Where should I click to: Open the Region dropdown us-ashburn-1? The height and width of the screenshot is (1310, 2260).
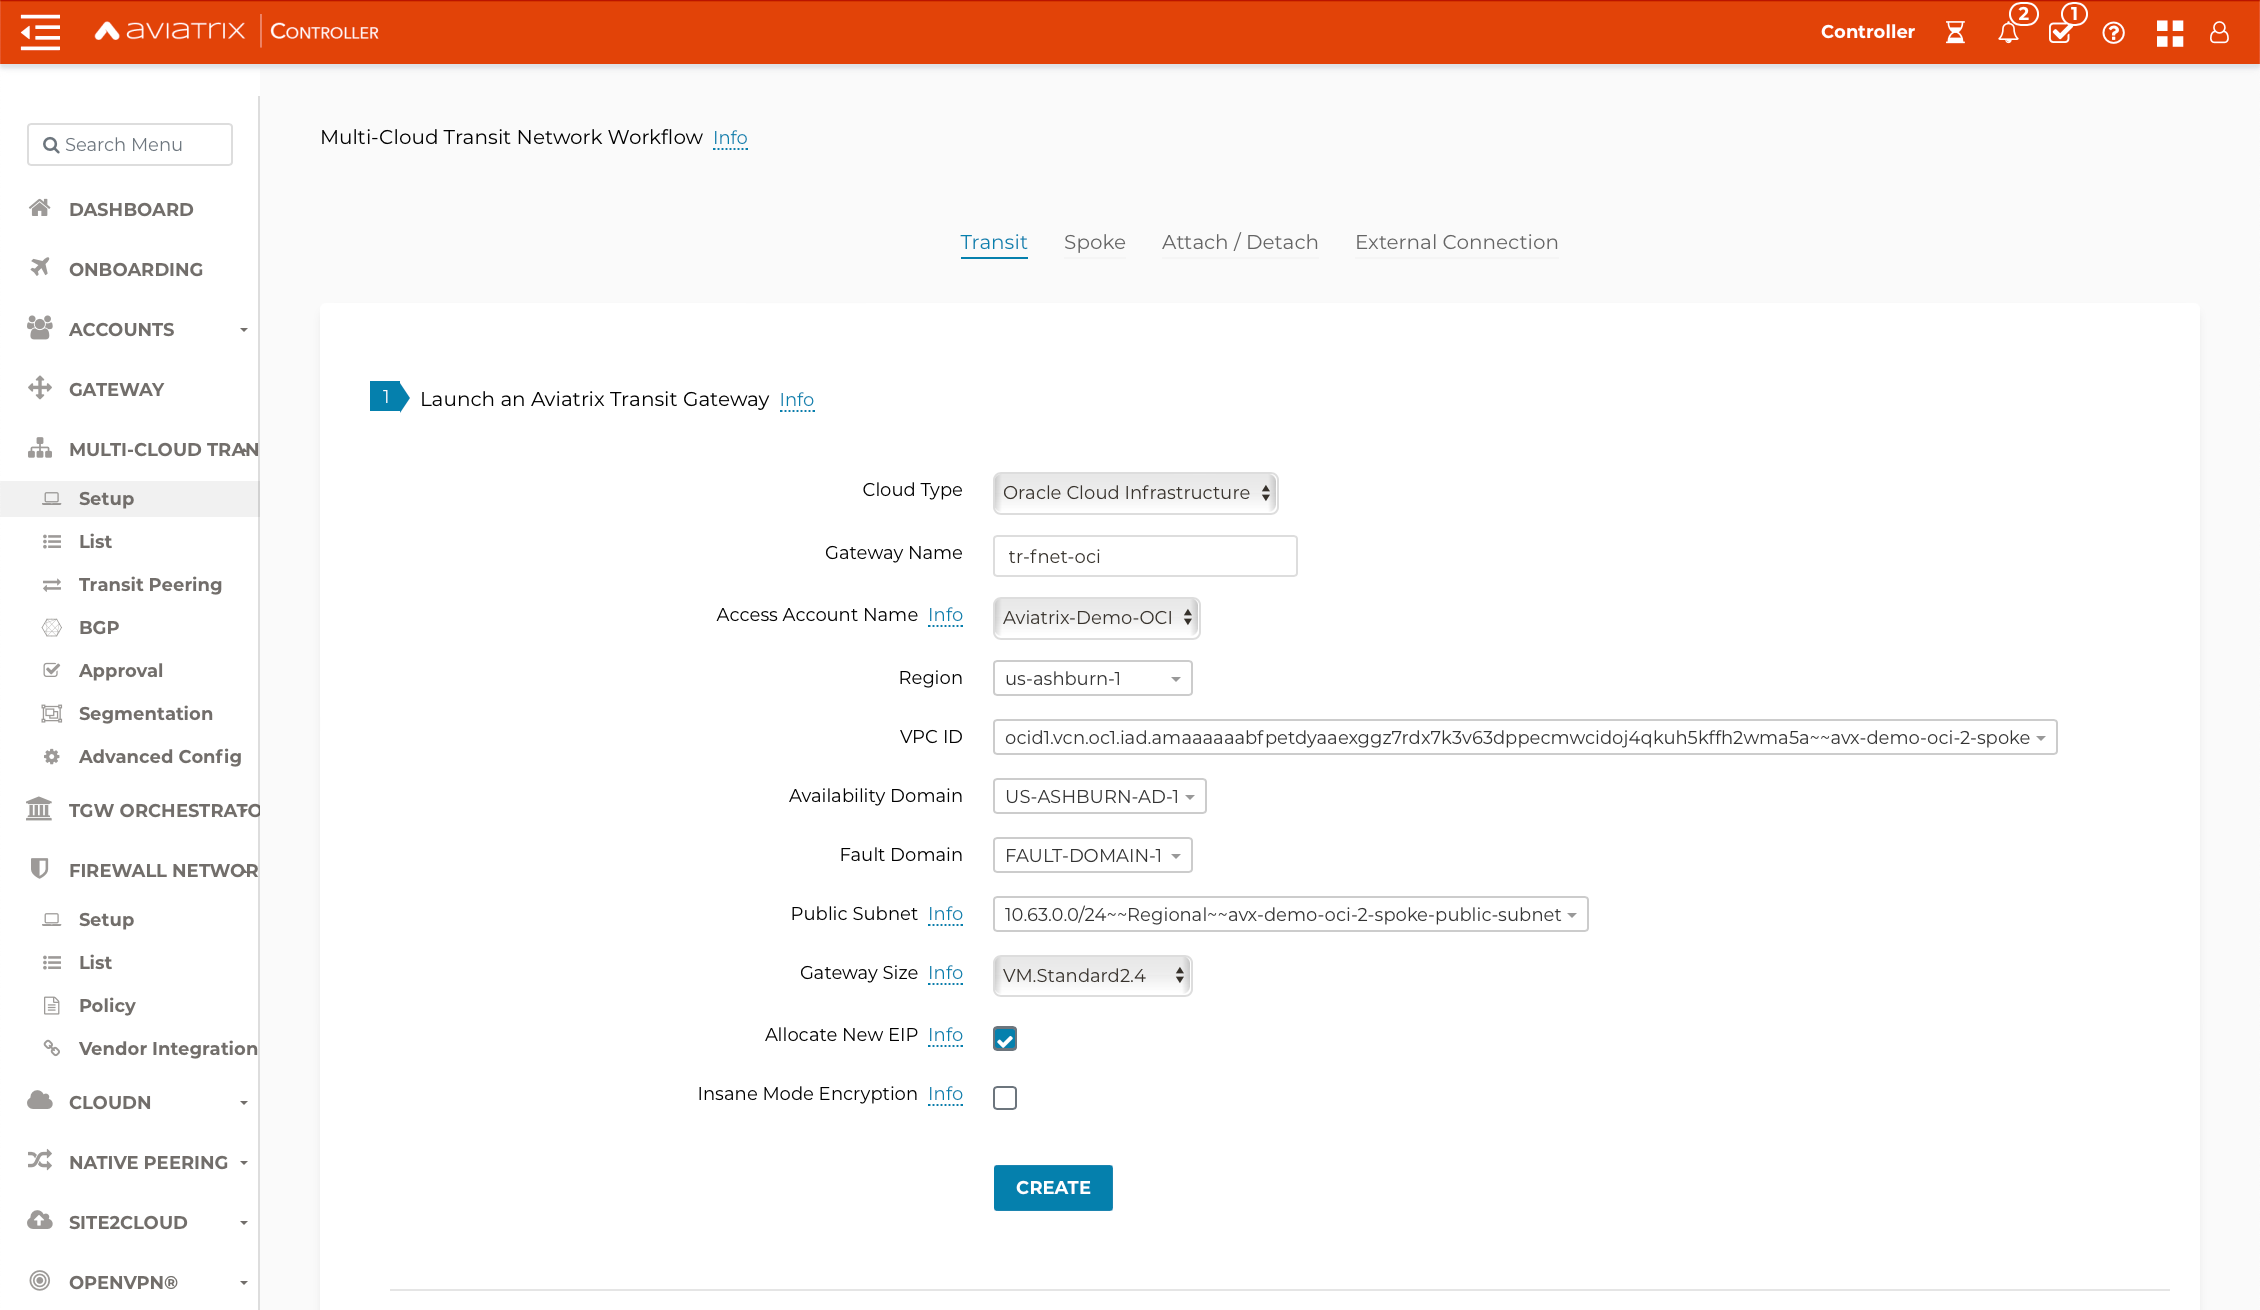pyautogui.click(x=1092, y=678)
